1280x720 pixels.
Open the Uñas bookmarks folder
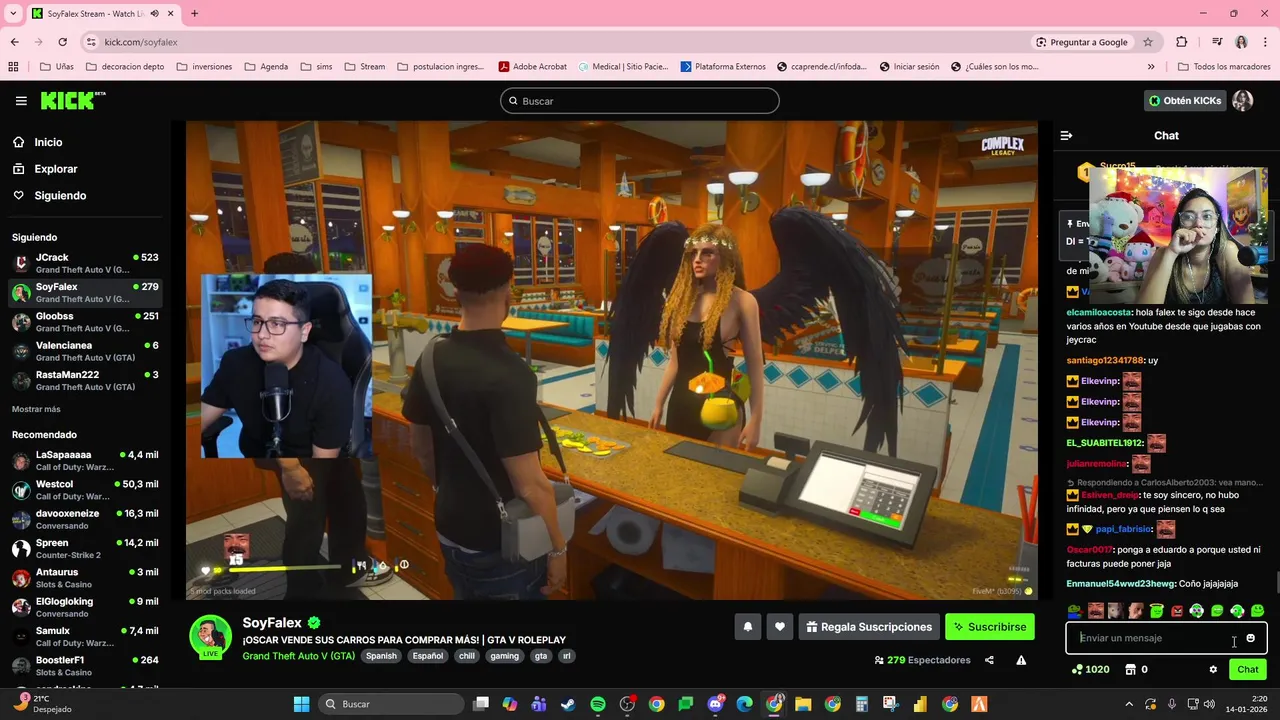pos(56,67)
